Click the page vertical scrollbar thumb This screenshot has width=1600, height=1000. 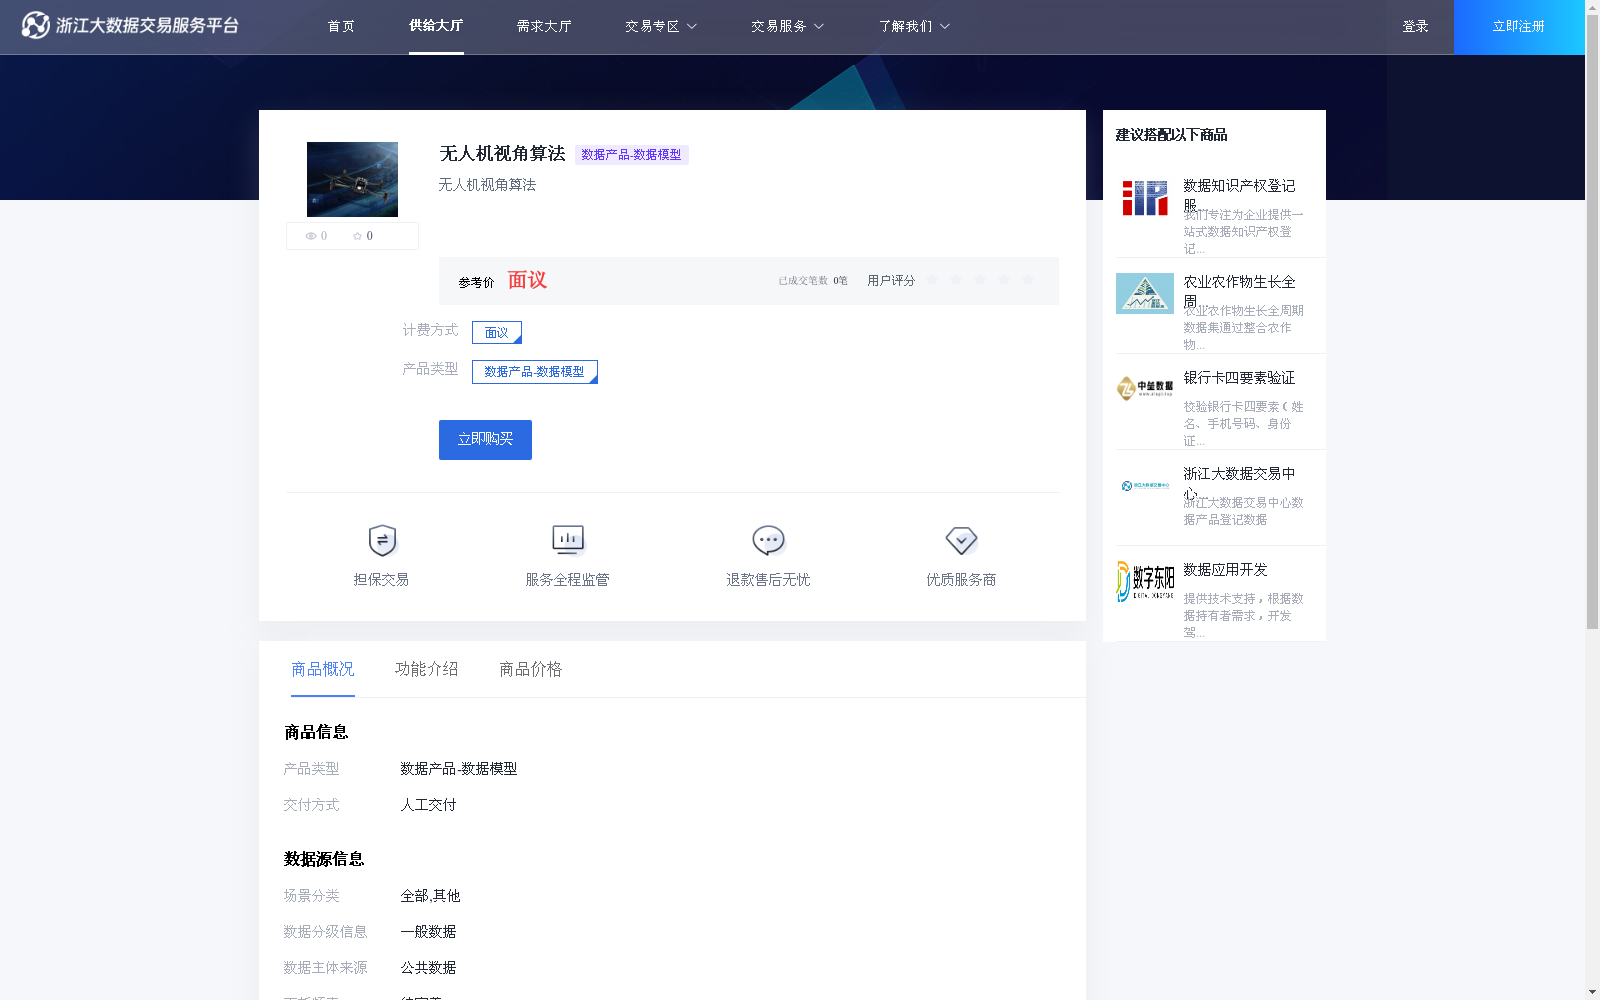1592,322
